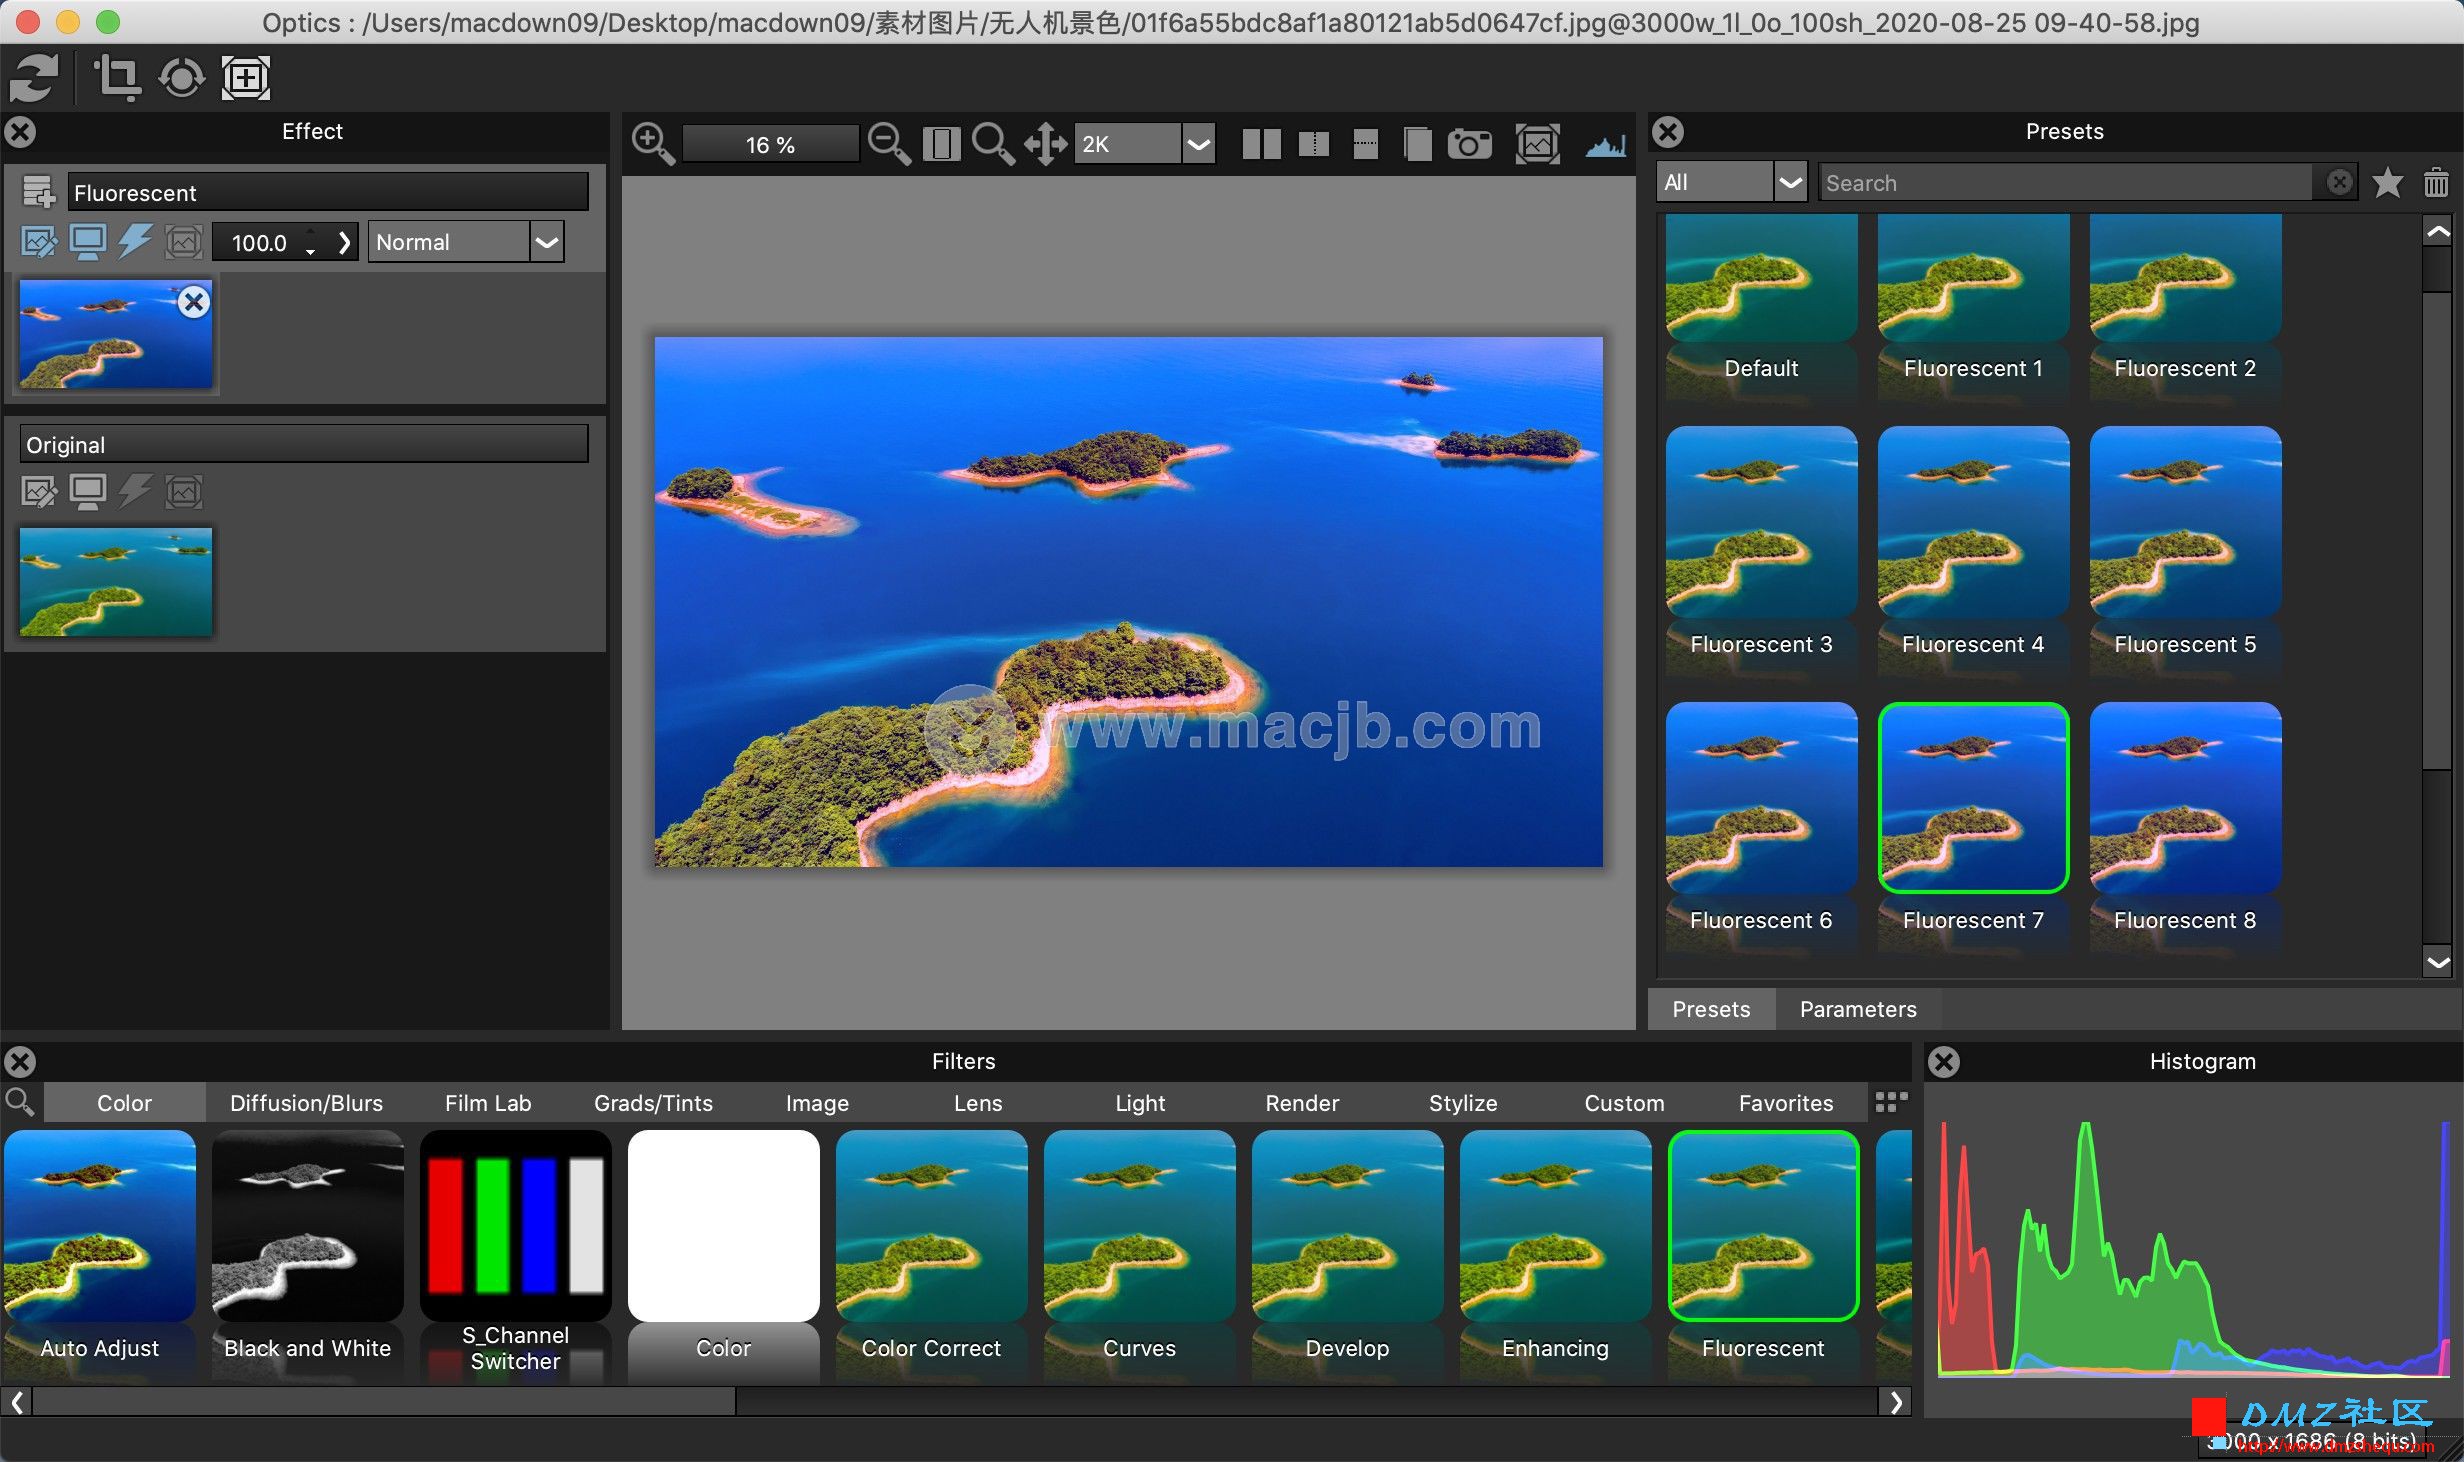Viewport: 2464px width, 1462px height.
Task: Select the Pan move tool
Action: coord(1046,144)
